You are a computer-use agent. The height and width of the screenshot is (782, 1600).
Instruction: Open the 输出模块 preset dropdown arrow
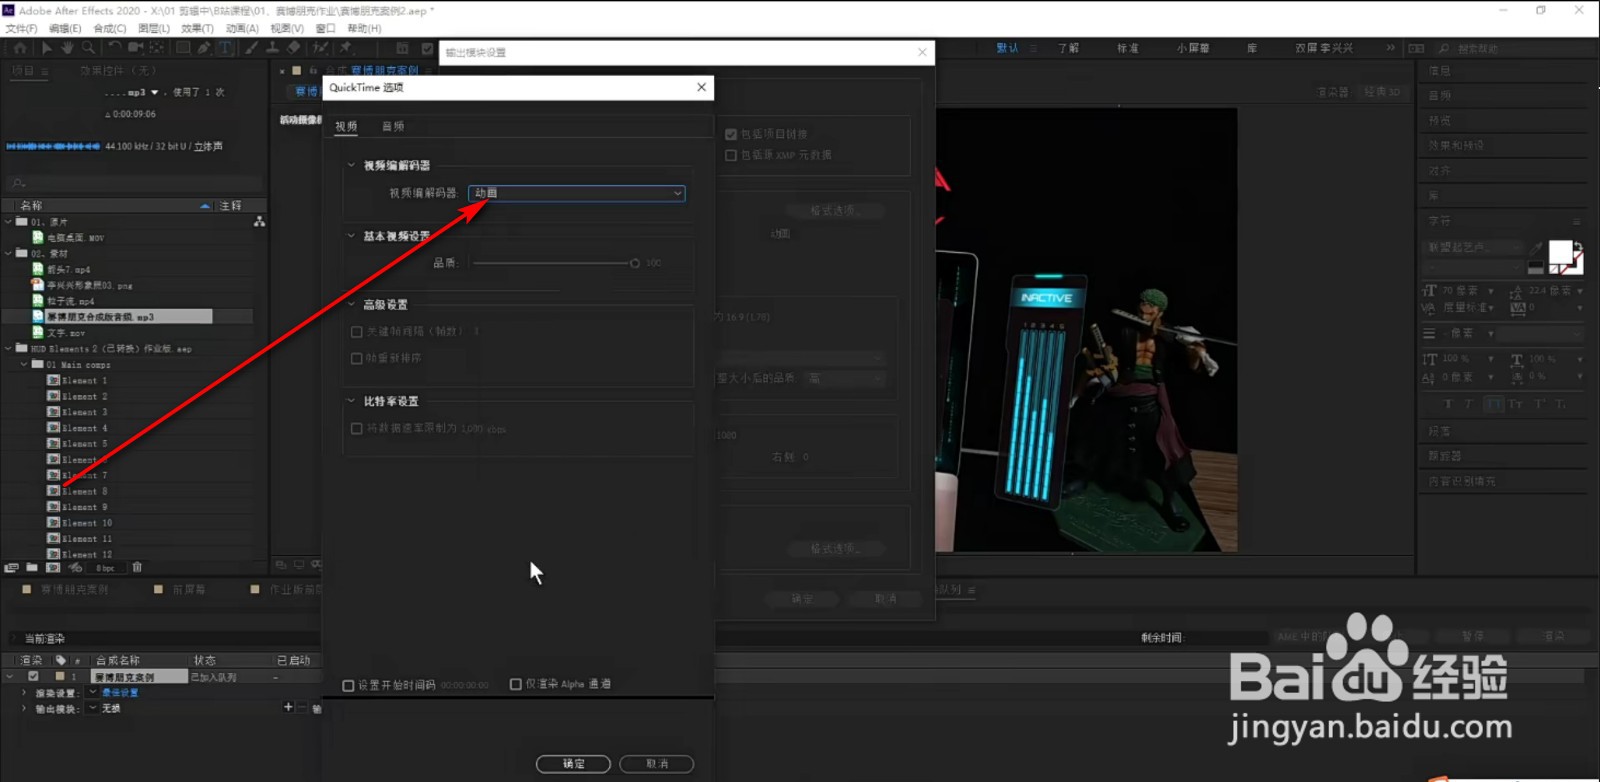point(93,708)
